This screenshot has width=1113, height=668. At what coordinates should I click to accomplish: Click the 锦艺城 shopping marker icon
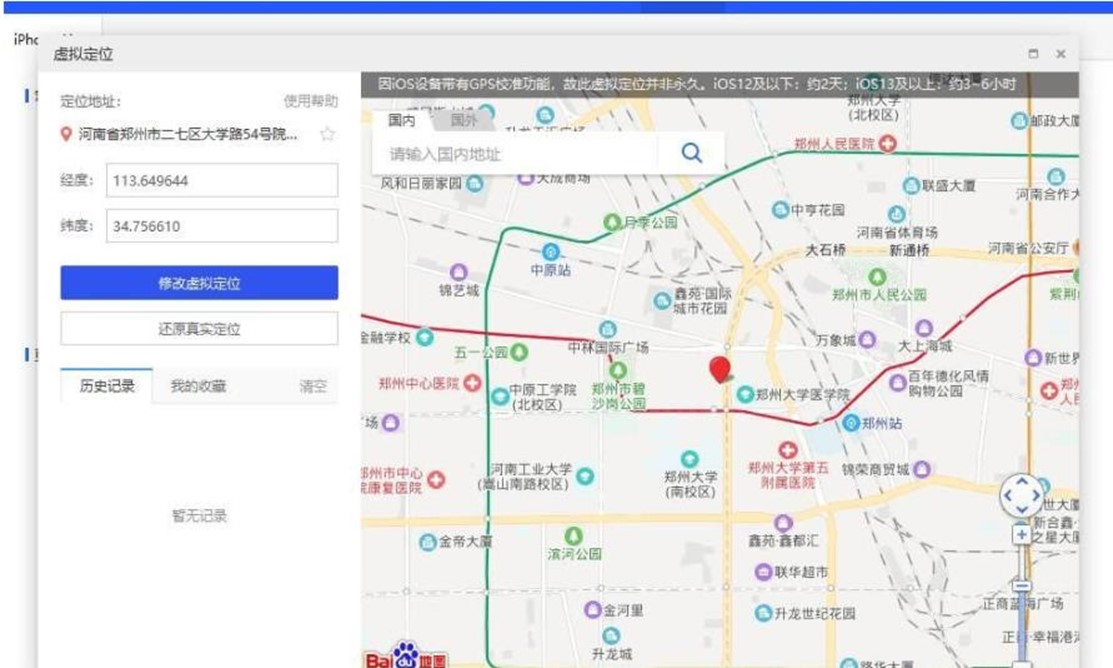tap(459, 272)
